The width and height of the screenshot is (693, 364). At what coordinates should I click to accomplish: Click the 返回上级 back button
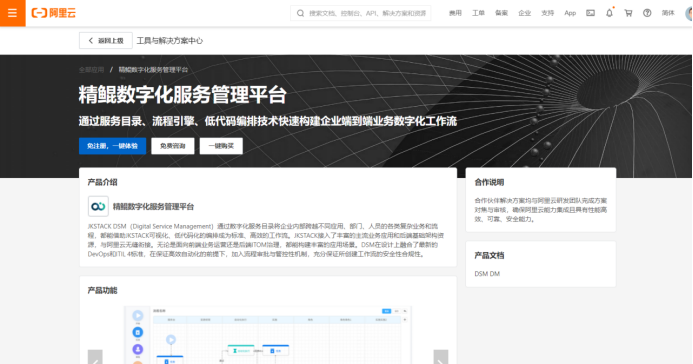pyautogui.click(x=106, y=41)
